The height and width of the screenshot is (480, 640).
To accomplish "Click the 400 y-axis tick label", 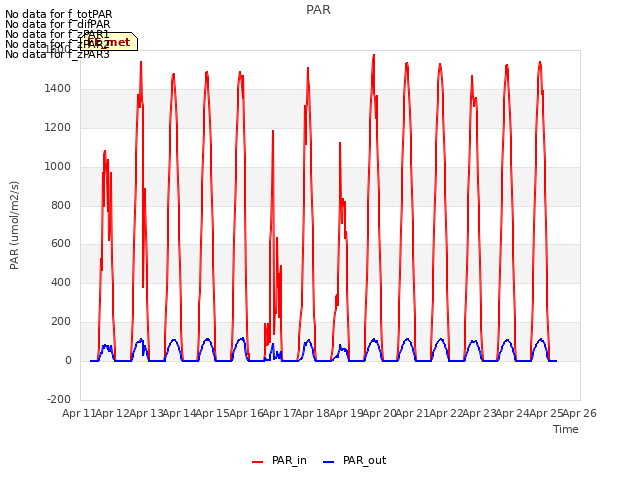I will 61,282.
